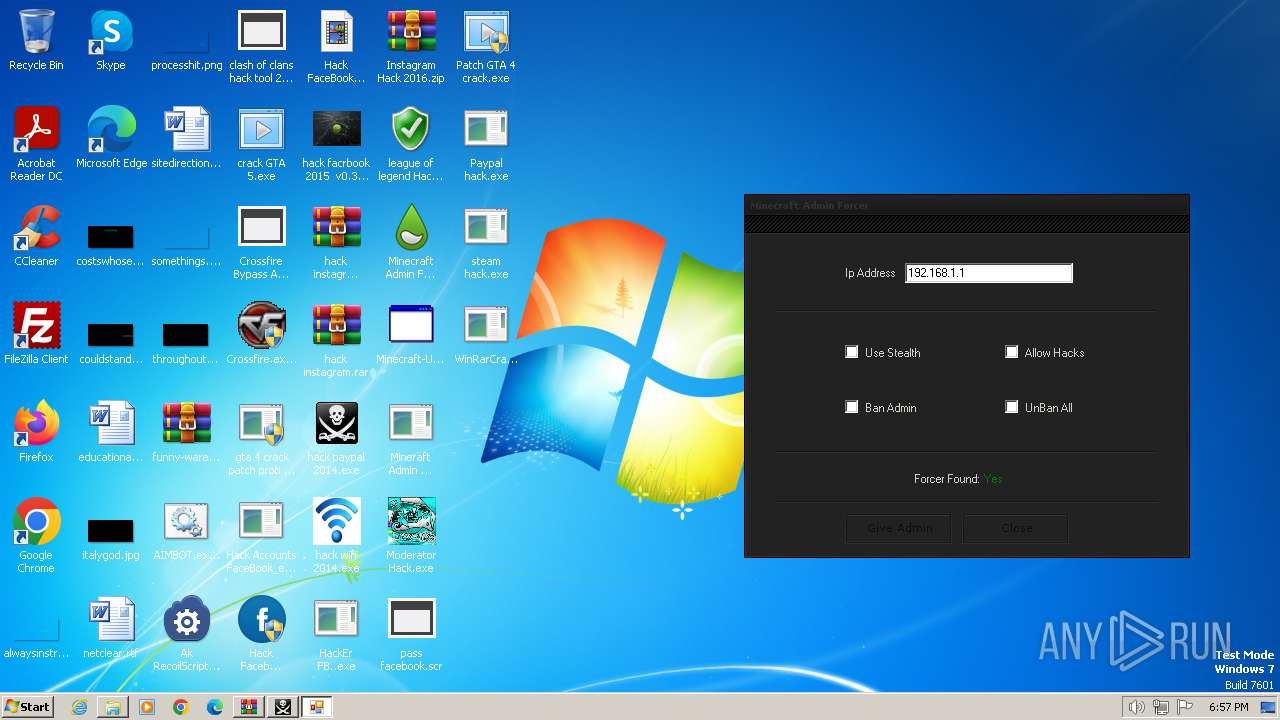Select the Firefox desktop shortcut

(x=36, y=432)
